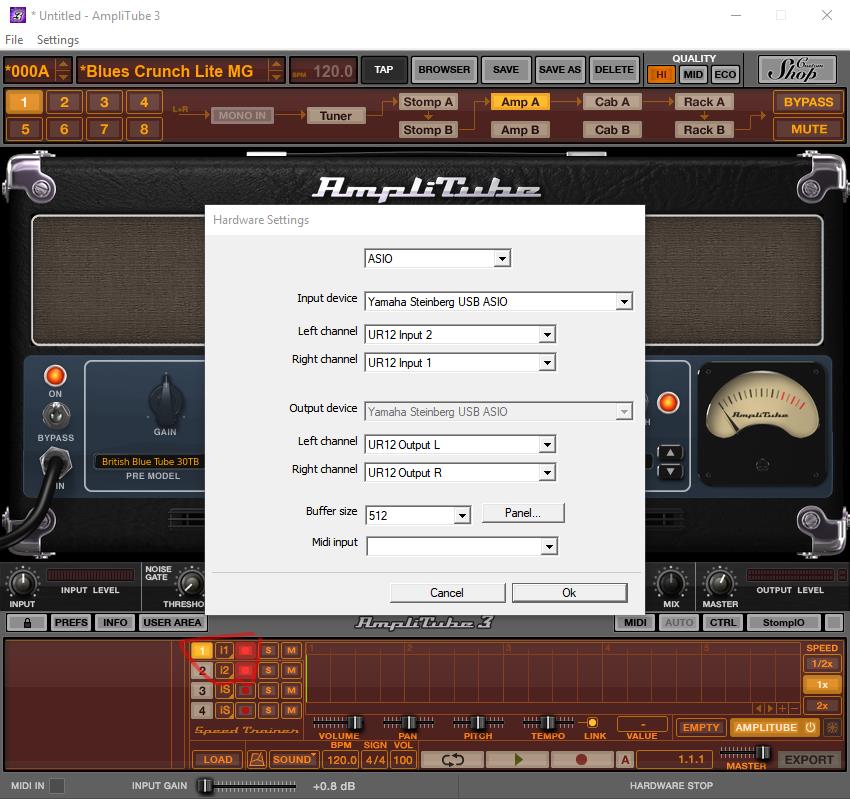Open the Custom Shop logo button
This screenshot has width=850, height=799.
click(796, 69)
